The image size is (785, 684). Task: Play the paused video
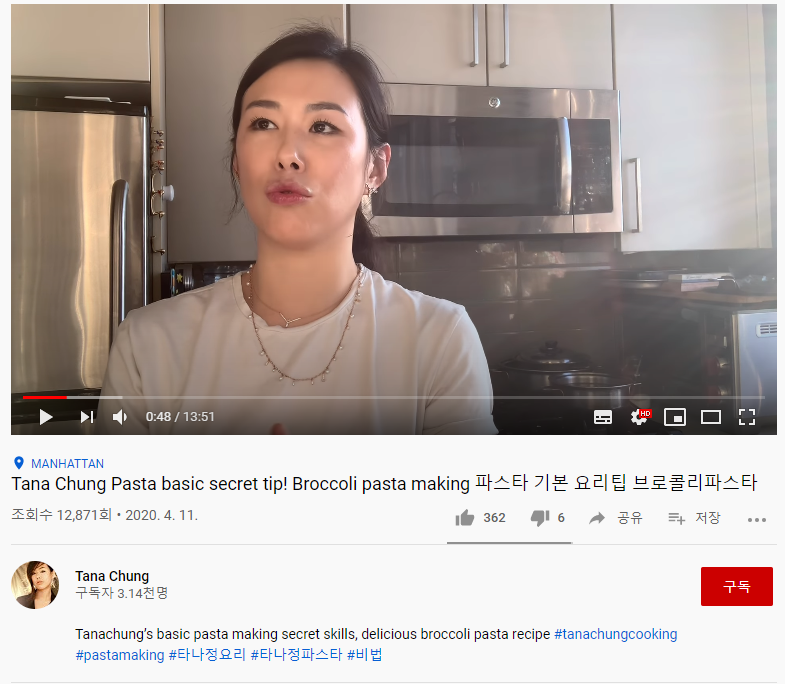point(46,417)
